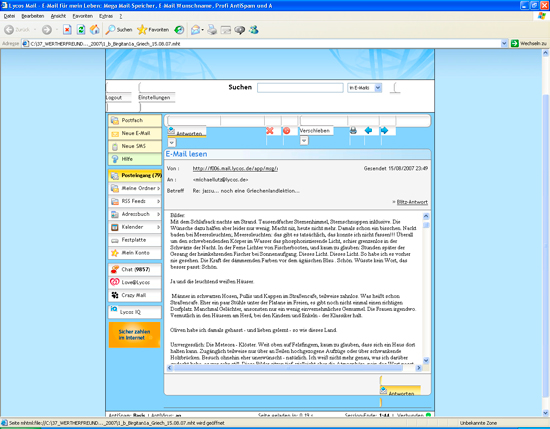This screenshot has width=550, height=429.
Task: Open the Favoriten menu in menu bar
Action: (83, 16)
